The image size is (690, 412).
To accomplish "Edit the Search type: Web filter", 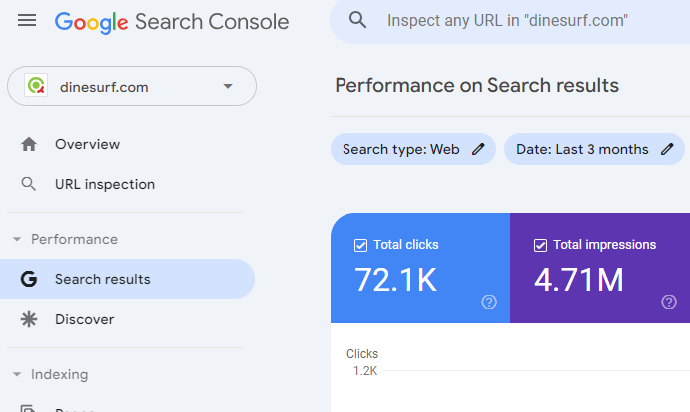I will pyautogui.click(x=413, y=149).
